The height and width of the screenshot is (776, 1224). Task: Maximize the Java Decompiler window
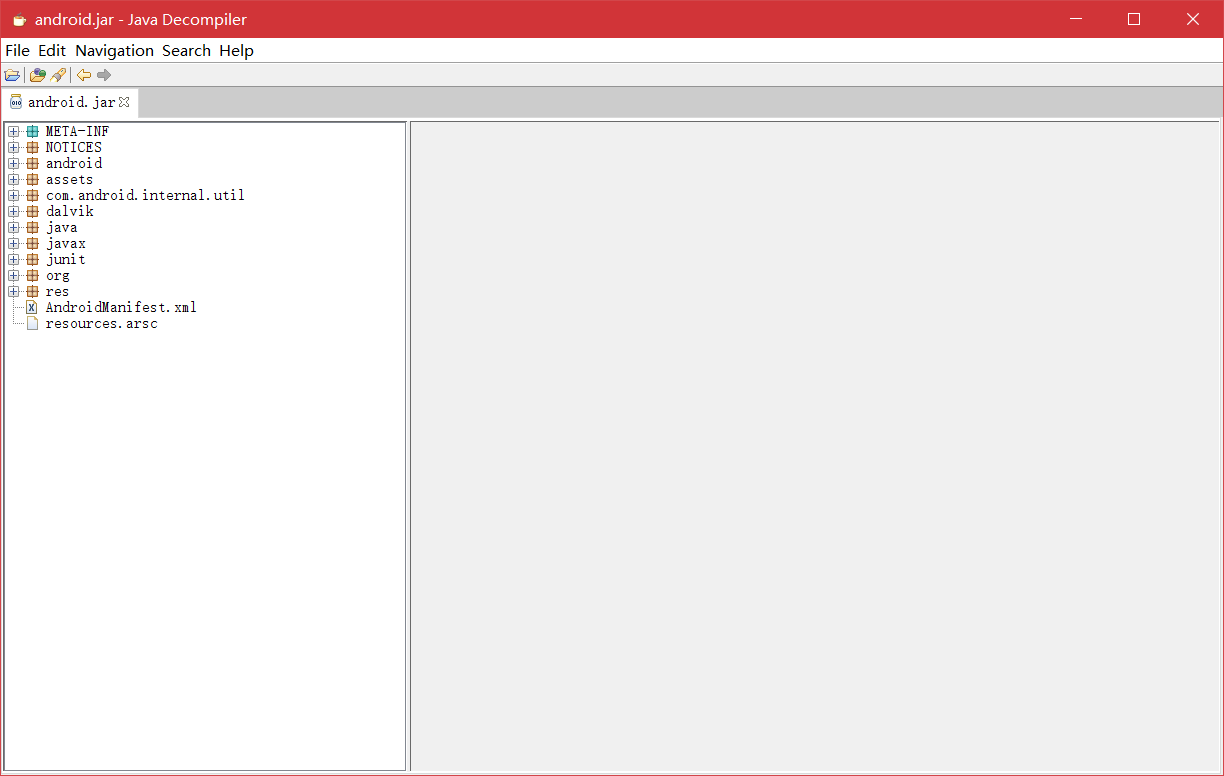(x=1134, y=19)
